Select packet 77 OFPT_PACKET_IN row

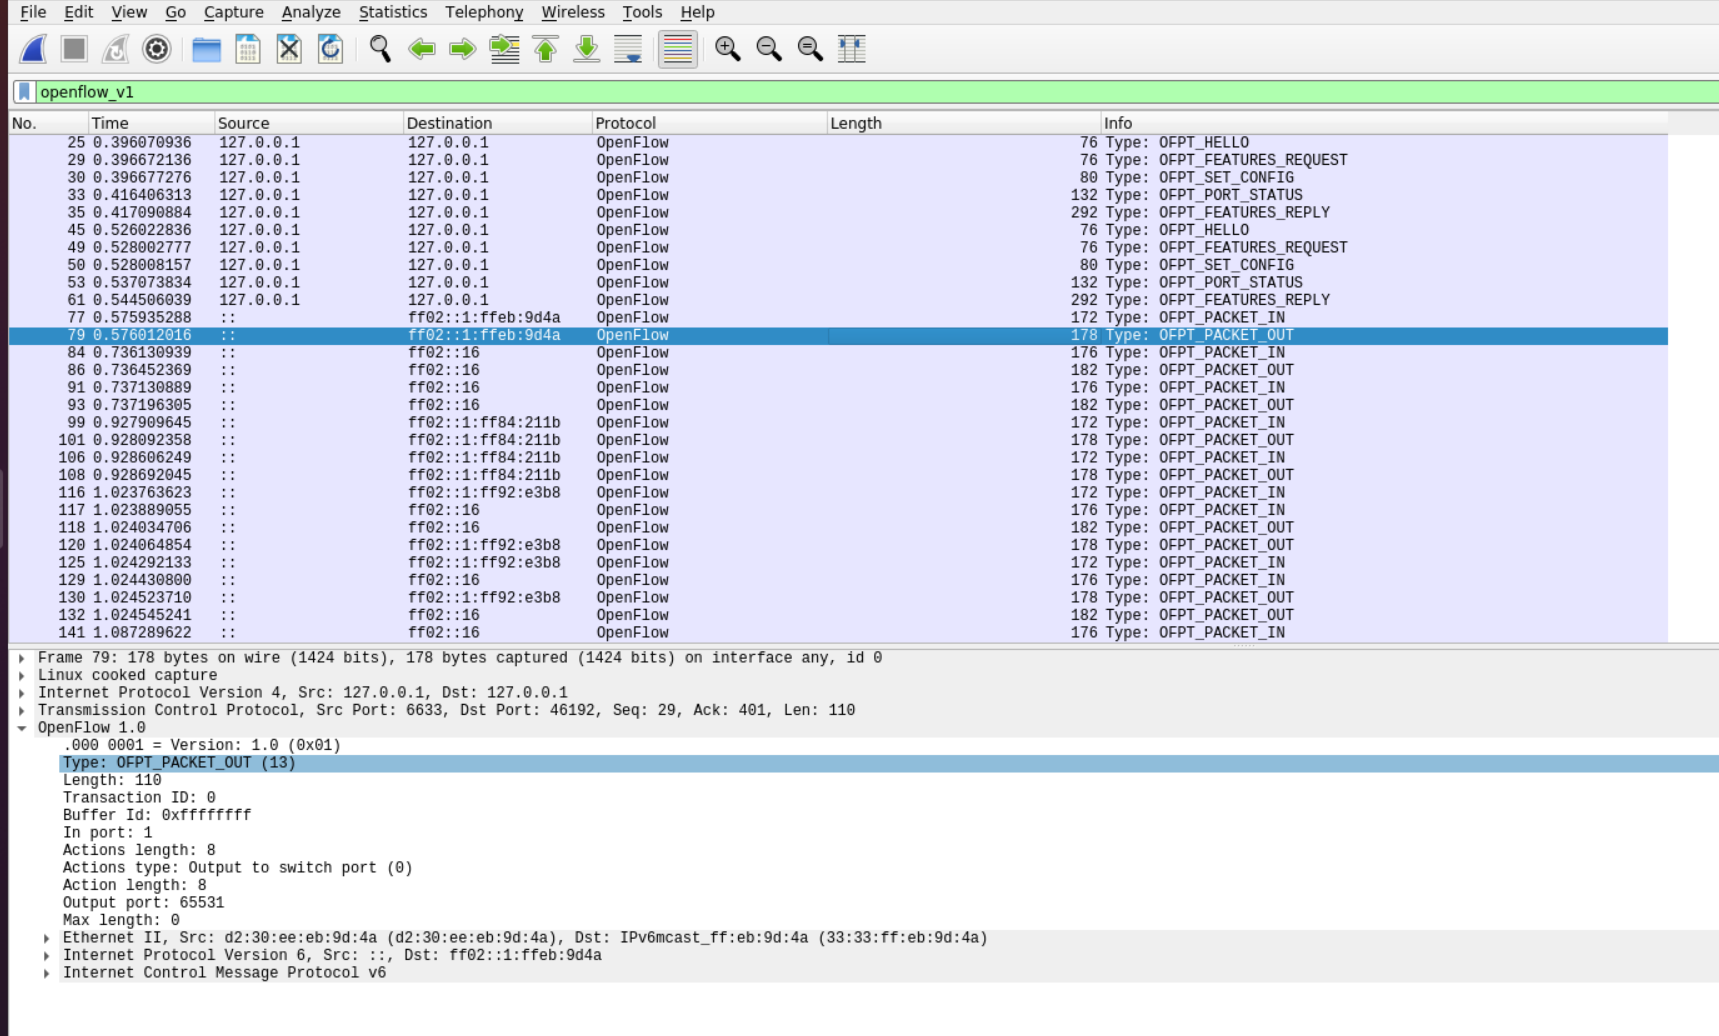click(838, 318)
